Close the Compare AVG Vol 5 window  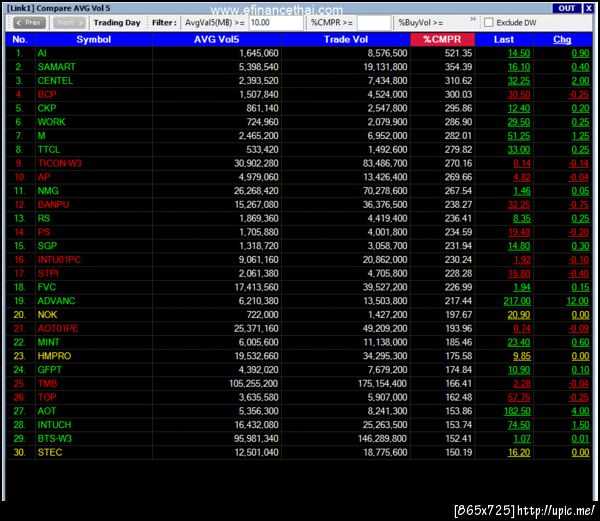pyautogui.click(x=589, y=8)
